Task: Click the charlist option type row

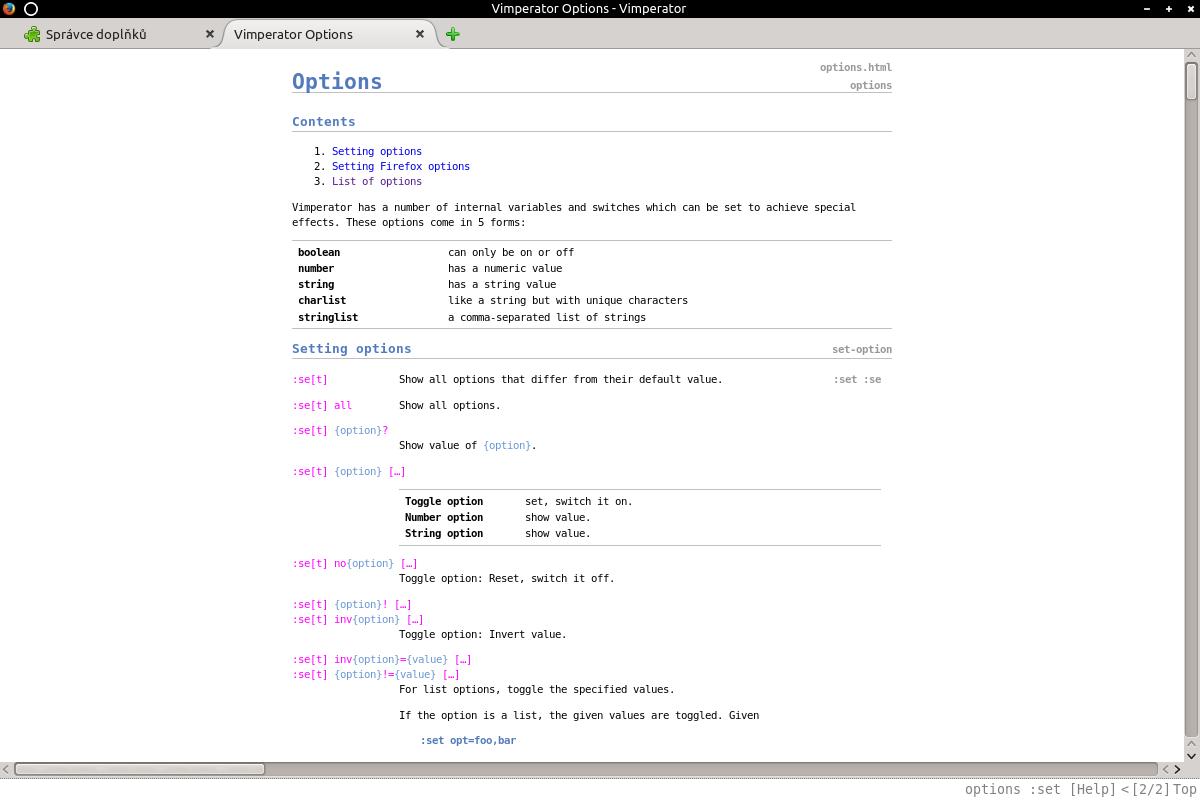Action: pos(592,301)
